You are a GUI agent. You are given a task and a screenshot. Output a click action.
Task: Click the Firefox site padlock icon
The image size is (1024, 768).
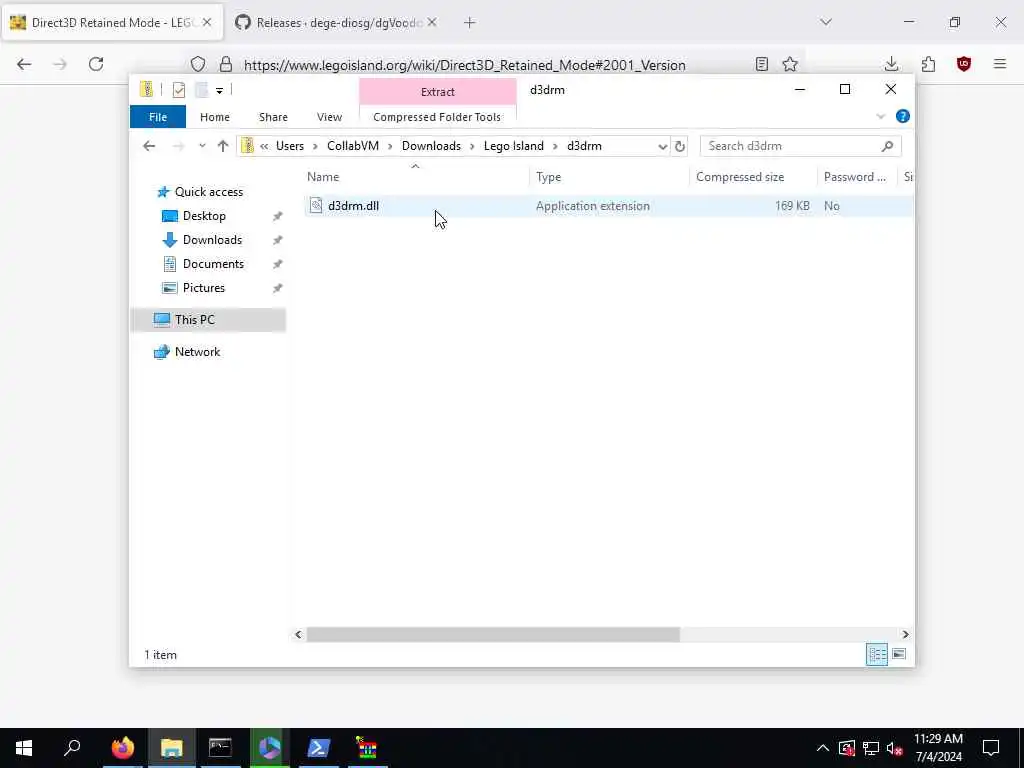pos(226,64)
